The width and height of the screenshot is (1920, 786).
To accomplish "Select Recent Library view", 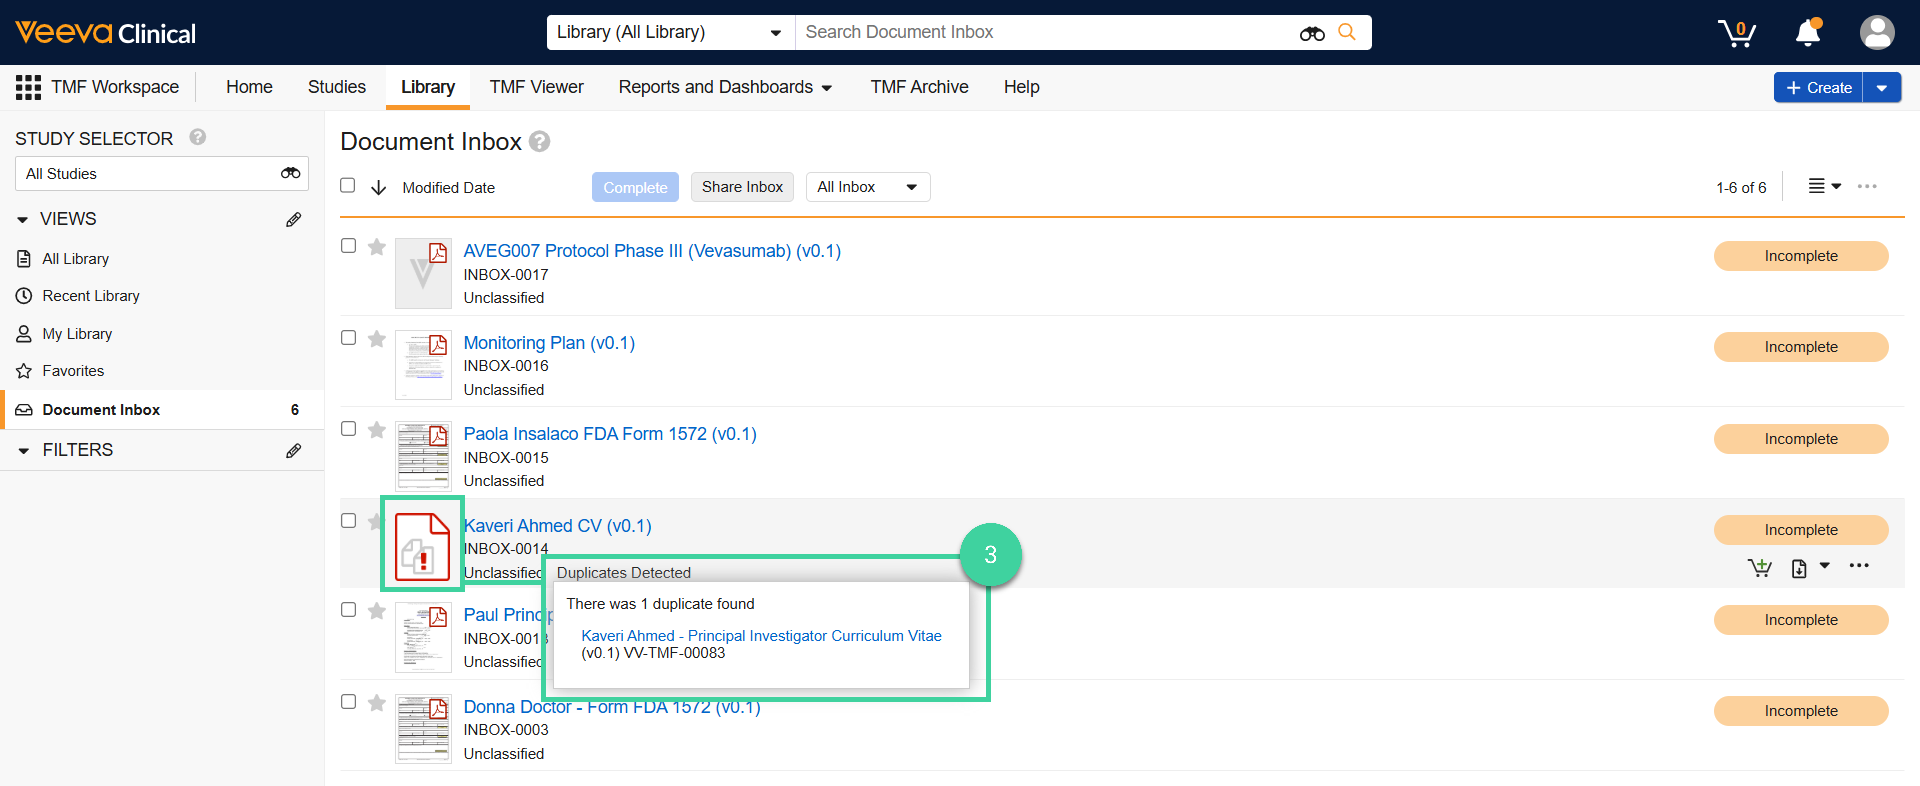I will tap(91, 296).
